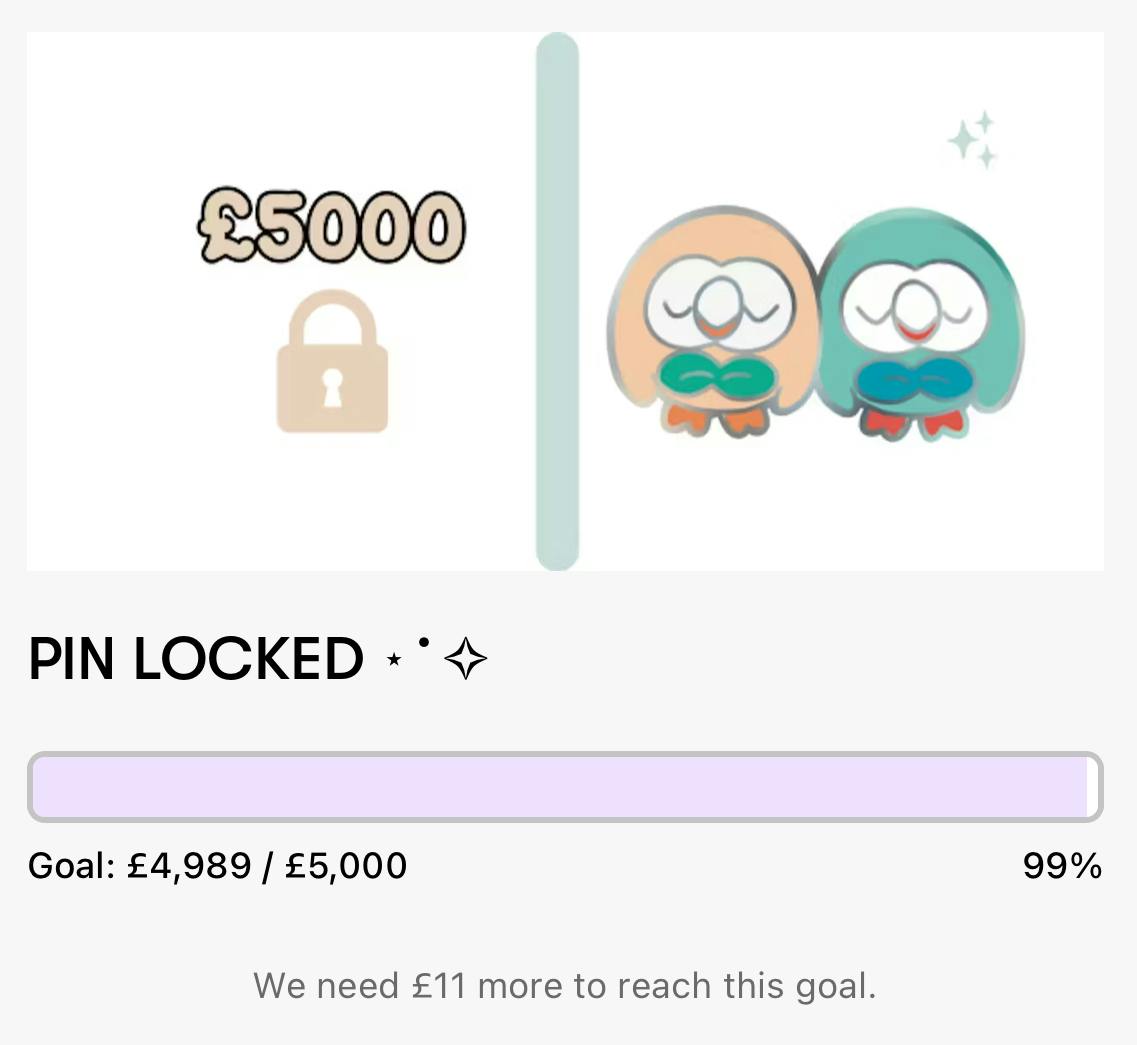
Task: Click the 'We need £11 more' message
Action: (x=565, y=986)
